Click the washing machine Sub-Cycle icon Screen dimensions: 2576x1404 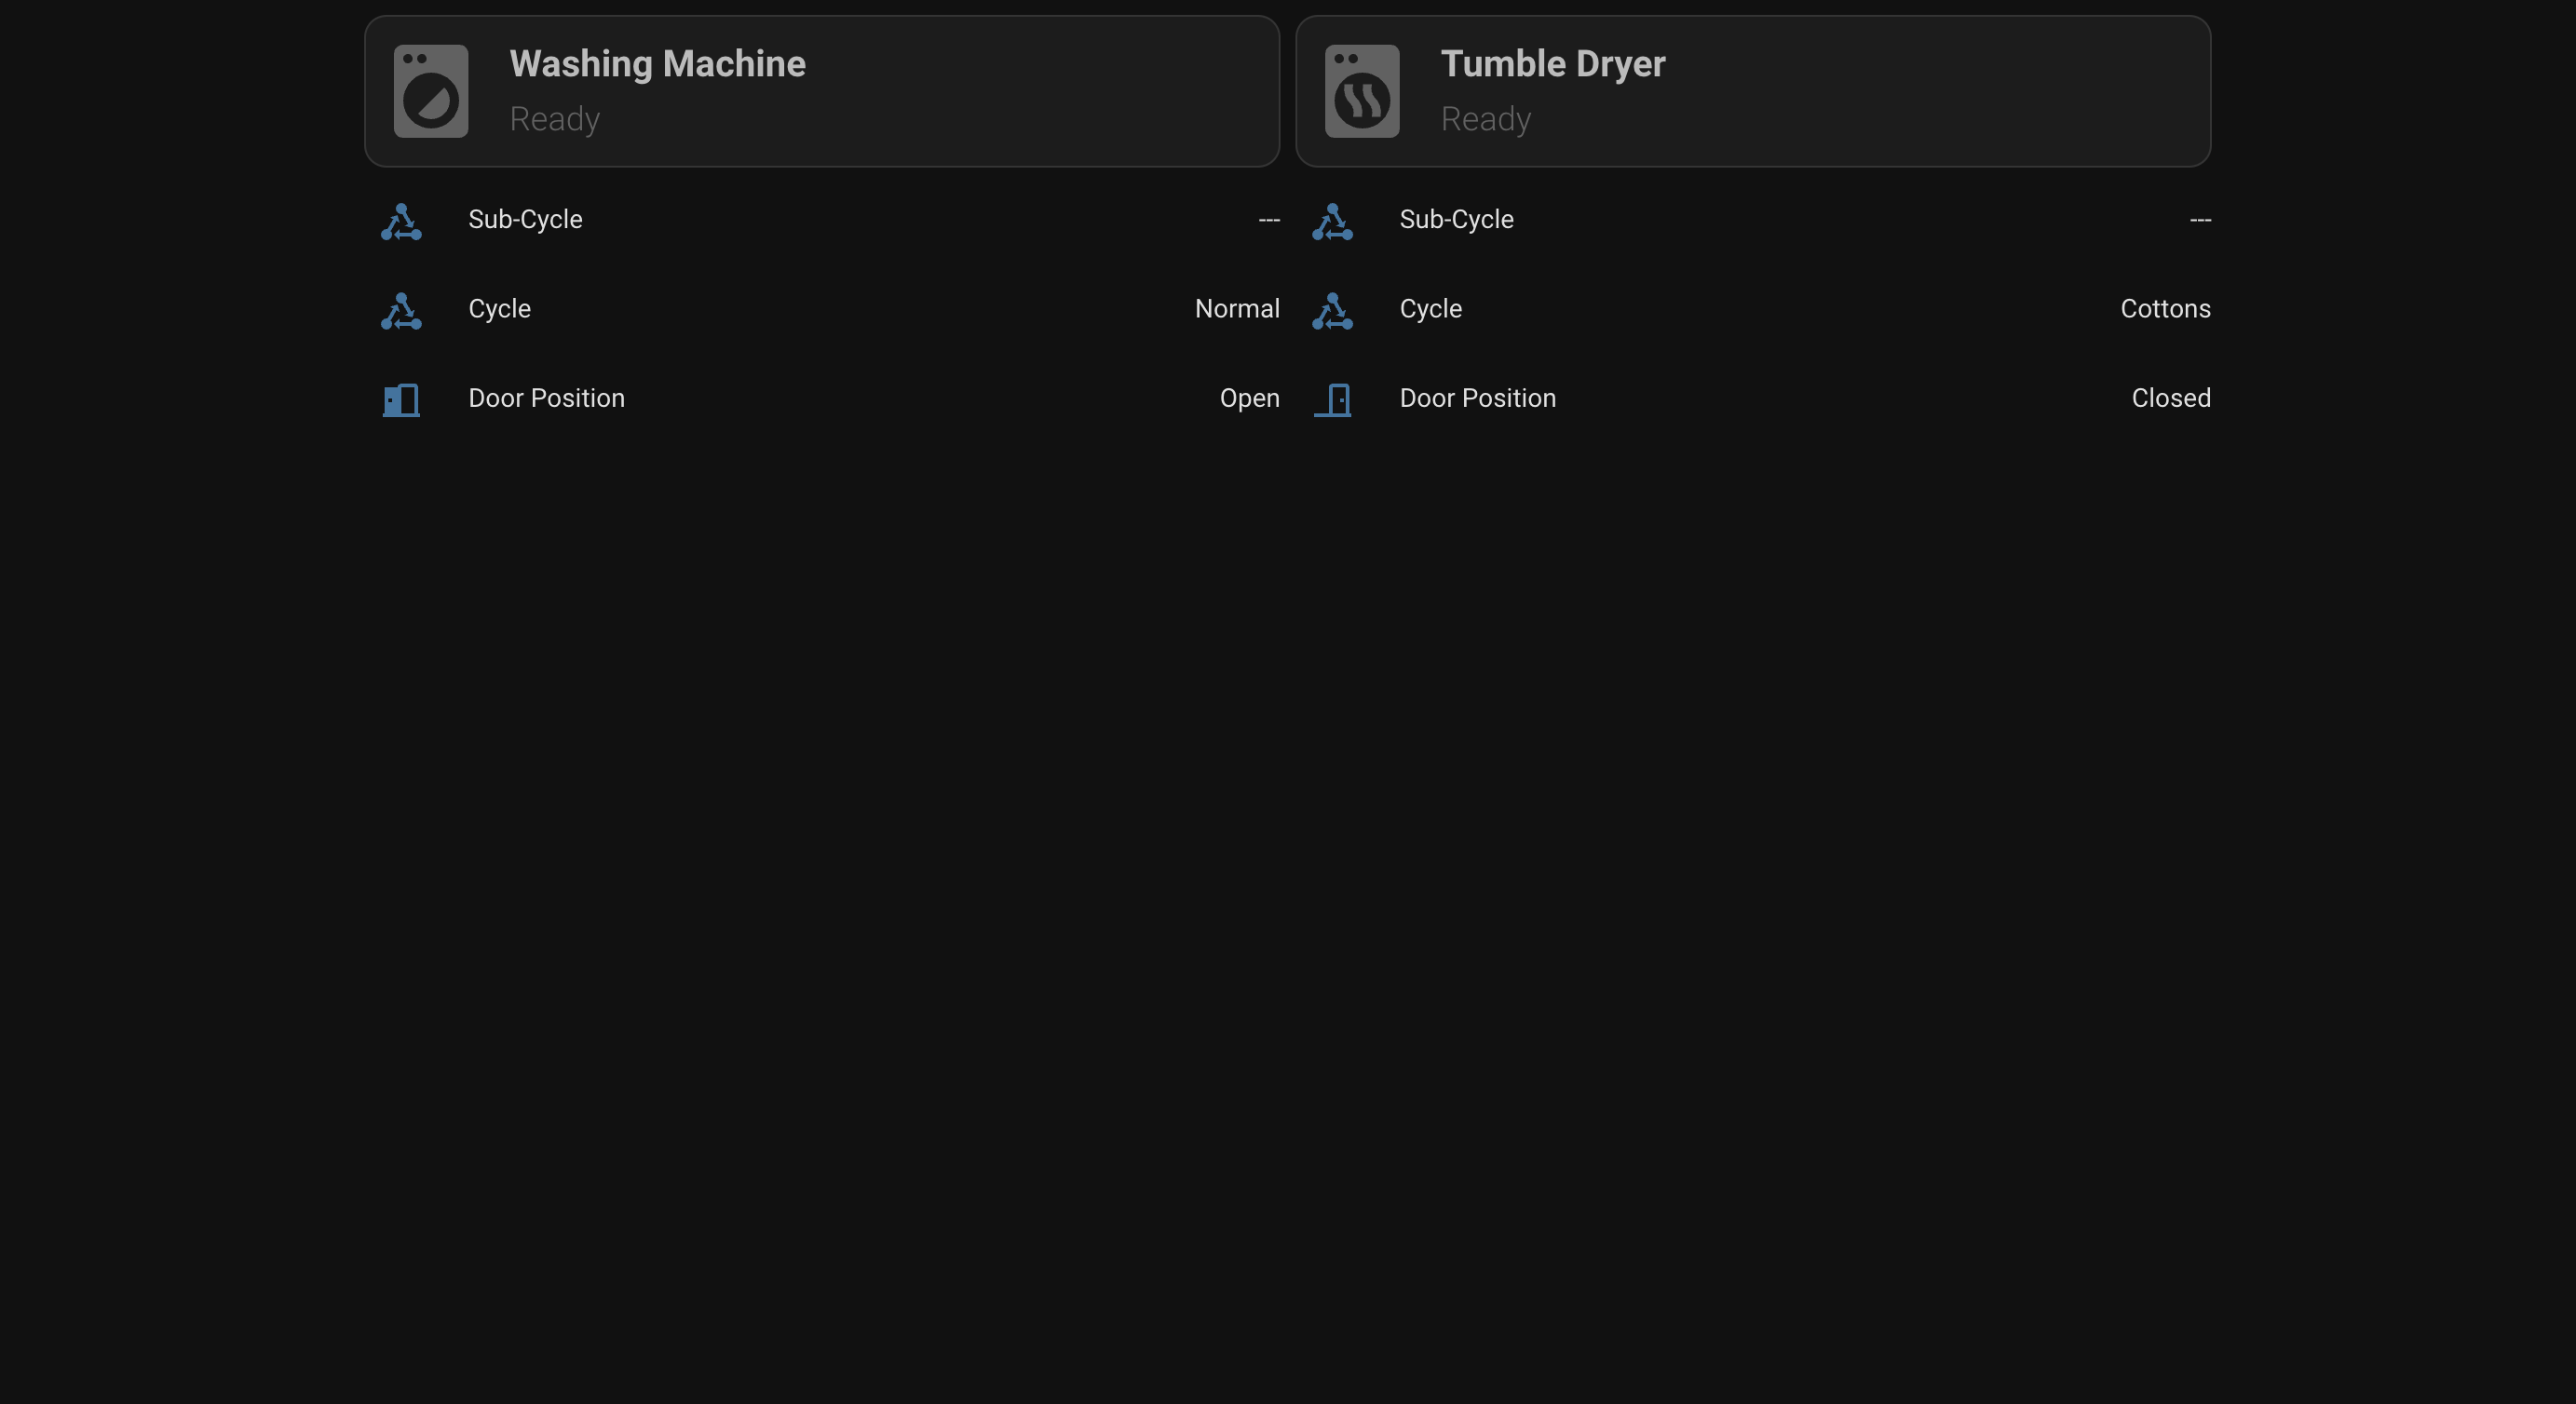401,221
